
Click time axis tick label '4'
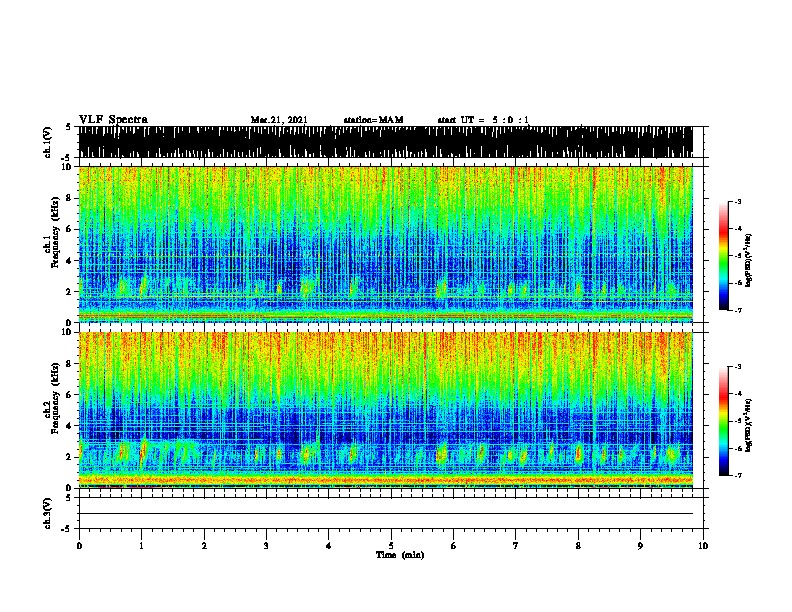pyautogui.click(x=329, y=546)
